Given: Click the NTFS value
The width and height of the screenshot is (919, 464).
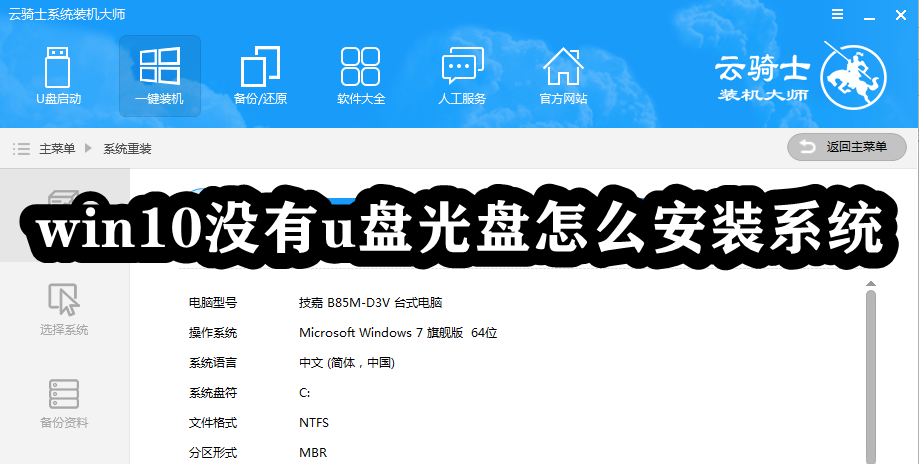Looking at the screenshot, I should [314, 422].
